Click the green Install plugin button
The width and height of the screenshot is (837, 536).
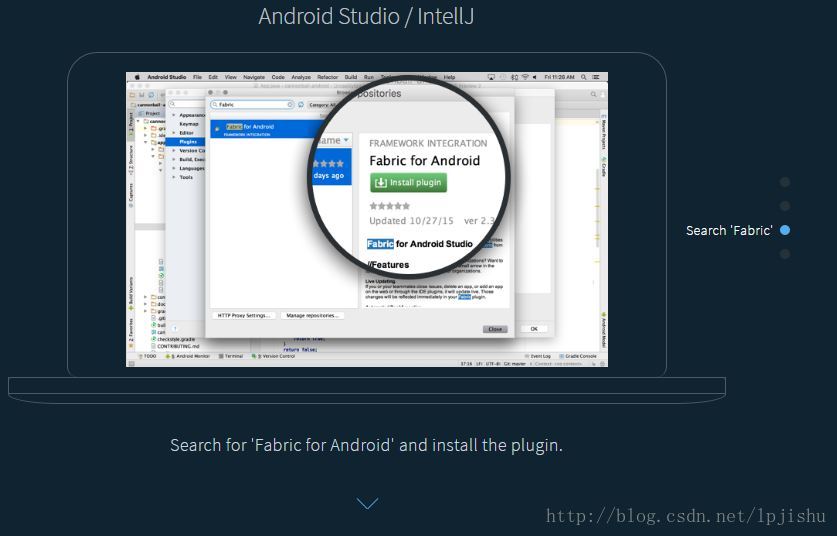[408, 183]
